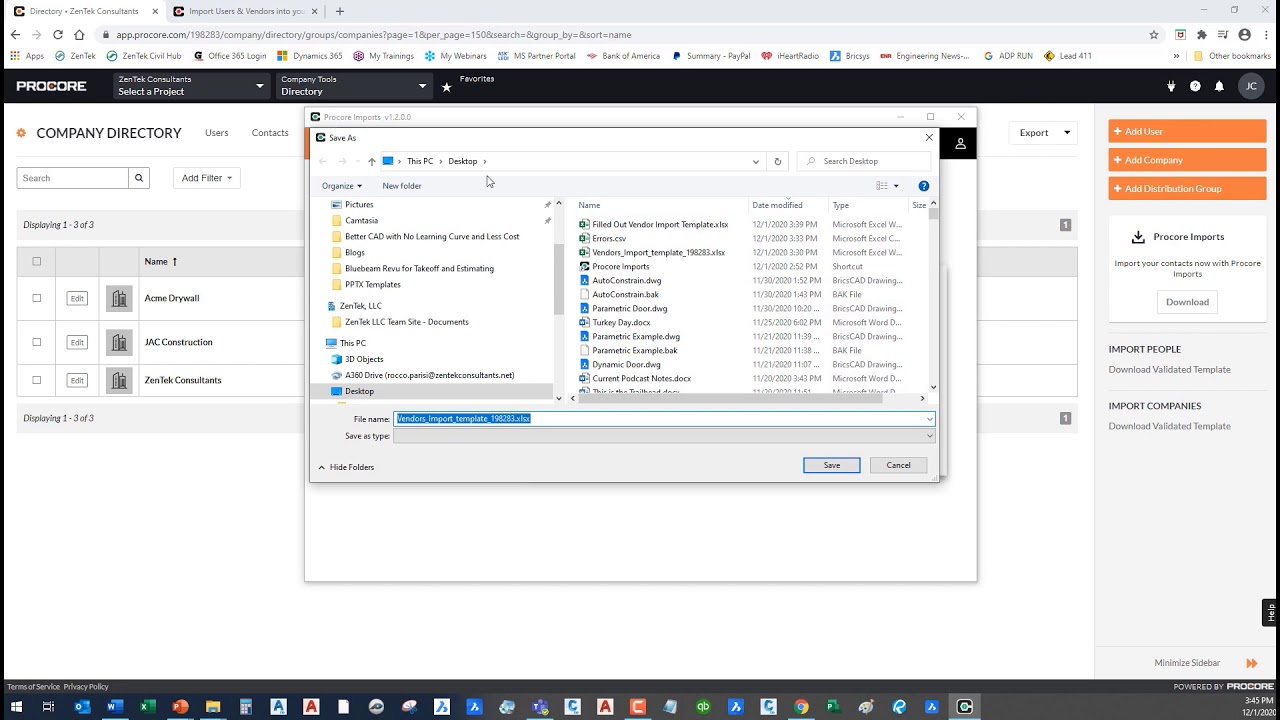Collapse with Hide Folders
The height and width of the screenshot is (720, 1280).
[346, 467]
